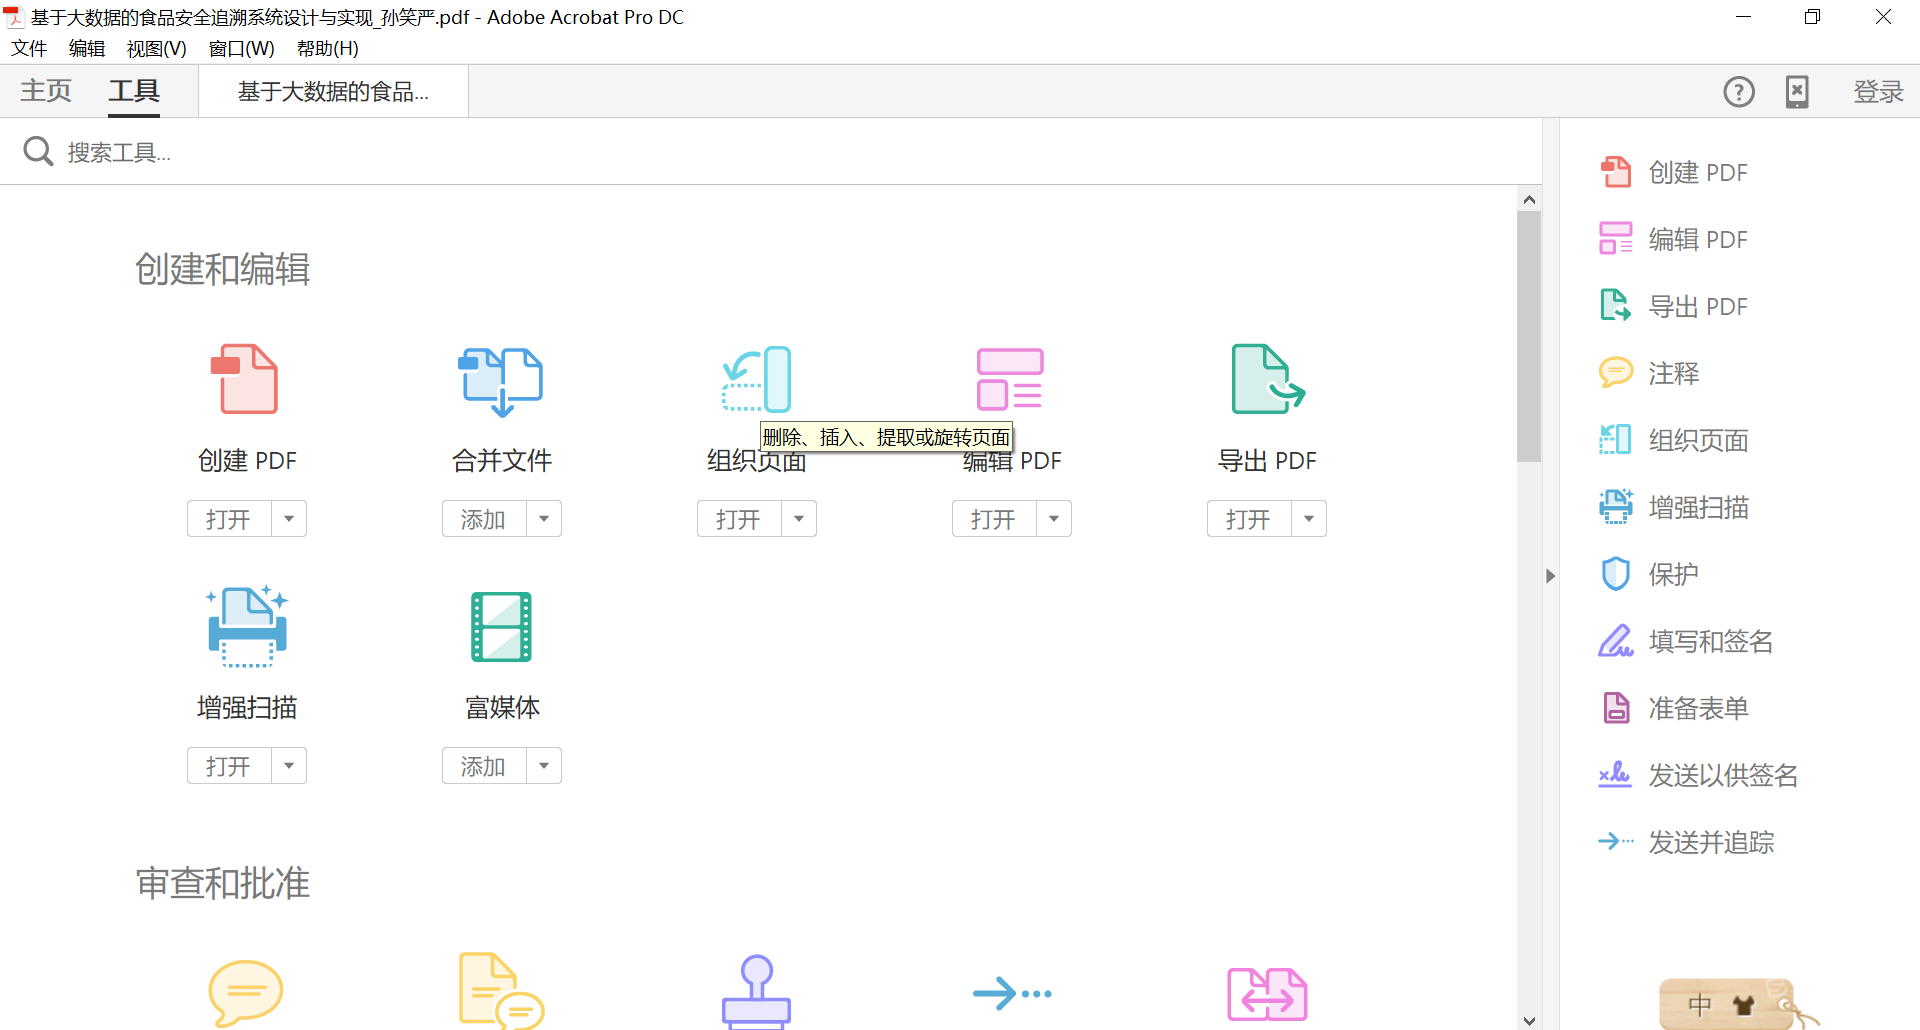Click the 中 input method indicator
This screenshot has height=1030, width=1920.
[1700, 1005]
